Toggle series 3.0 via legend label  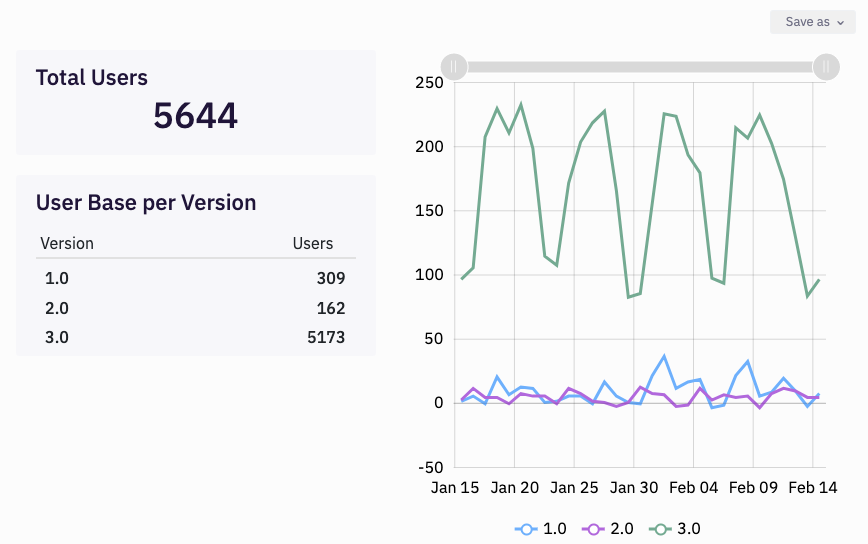point(689,528)
